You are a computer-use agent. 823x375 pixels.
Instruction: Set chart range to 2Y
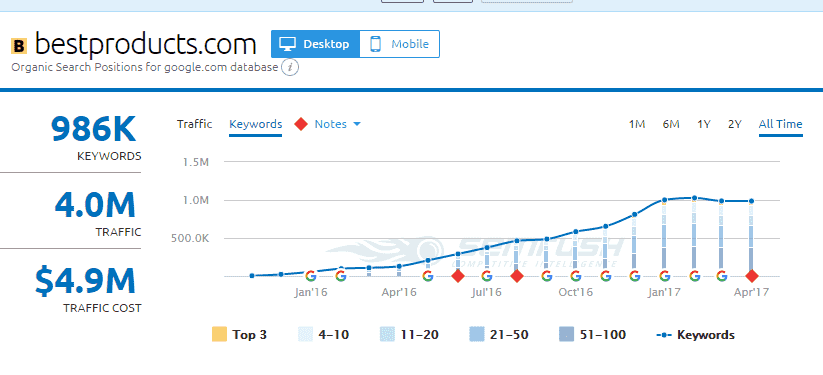[x=735, y=124]
